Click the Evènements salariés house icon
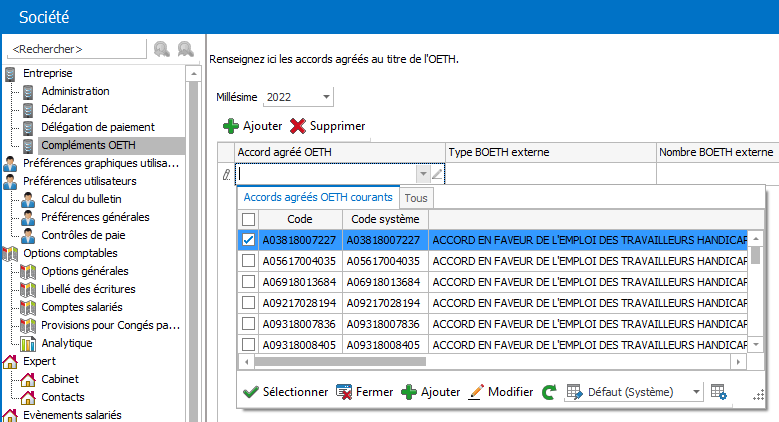 pos(10,415)
